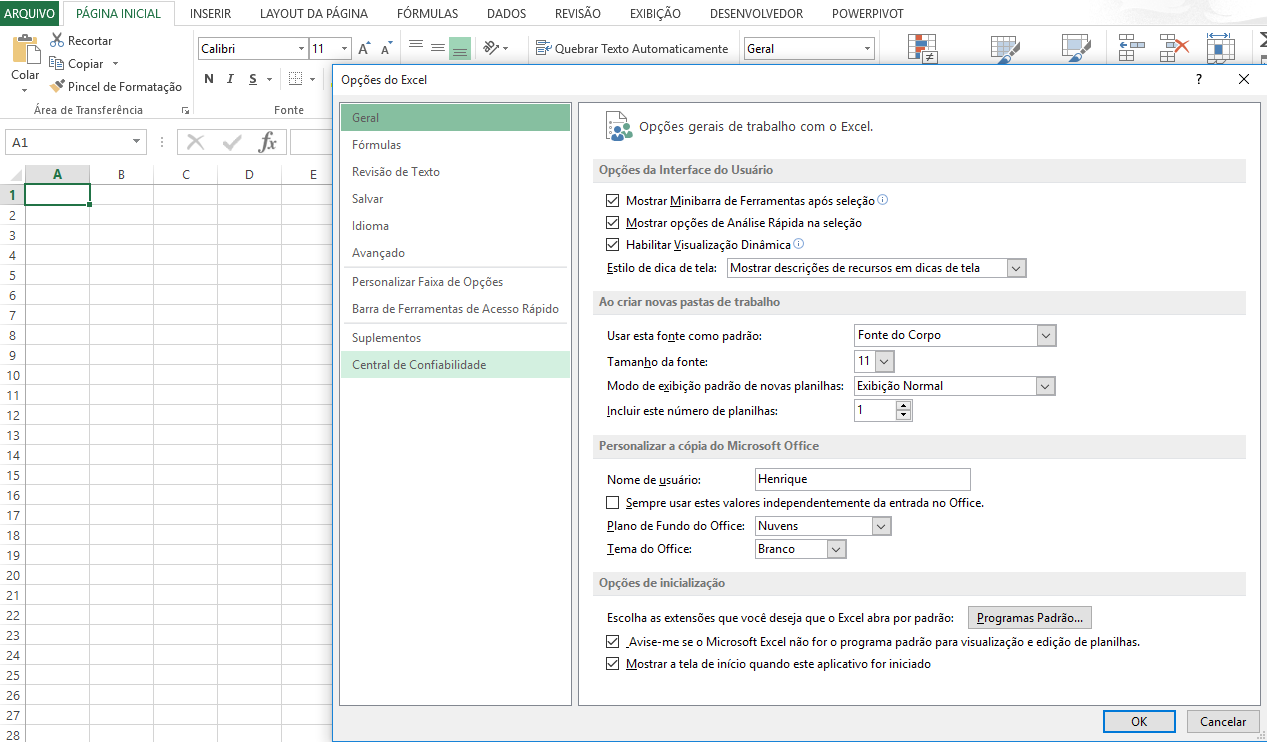Open ribbon font size 11 dropdown
The height and width of the screenshot is (742, 1267).
[345, 49]
